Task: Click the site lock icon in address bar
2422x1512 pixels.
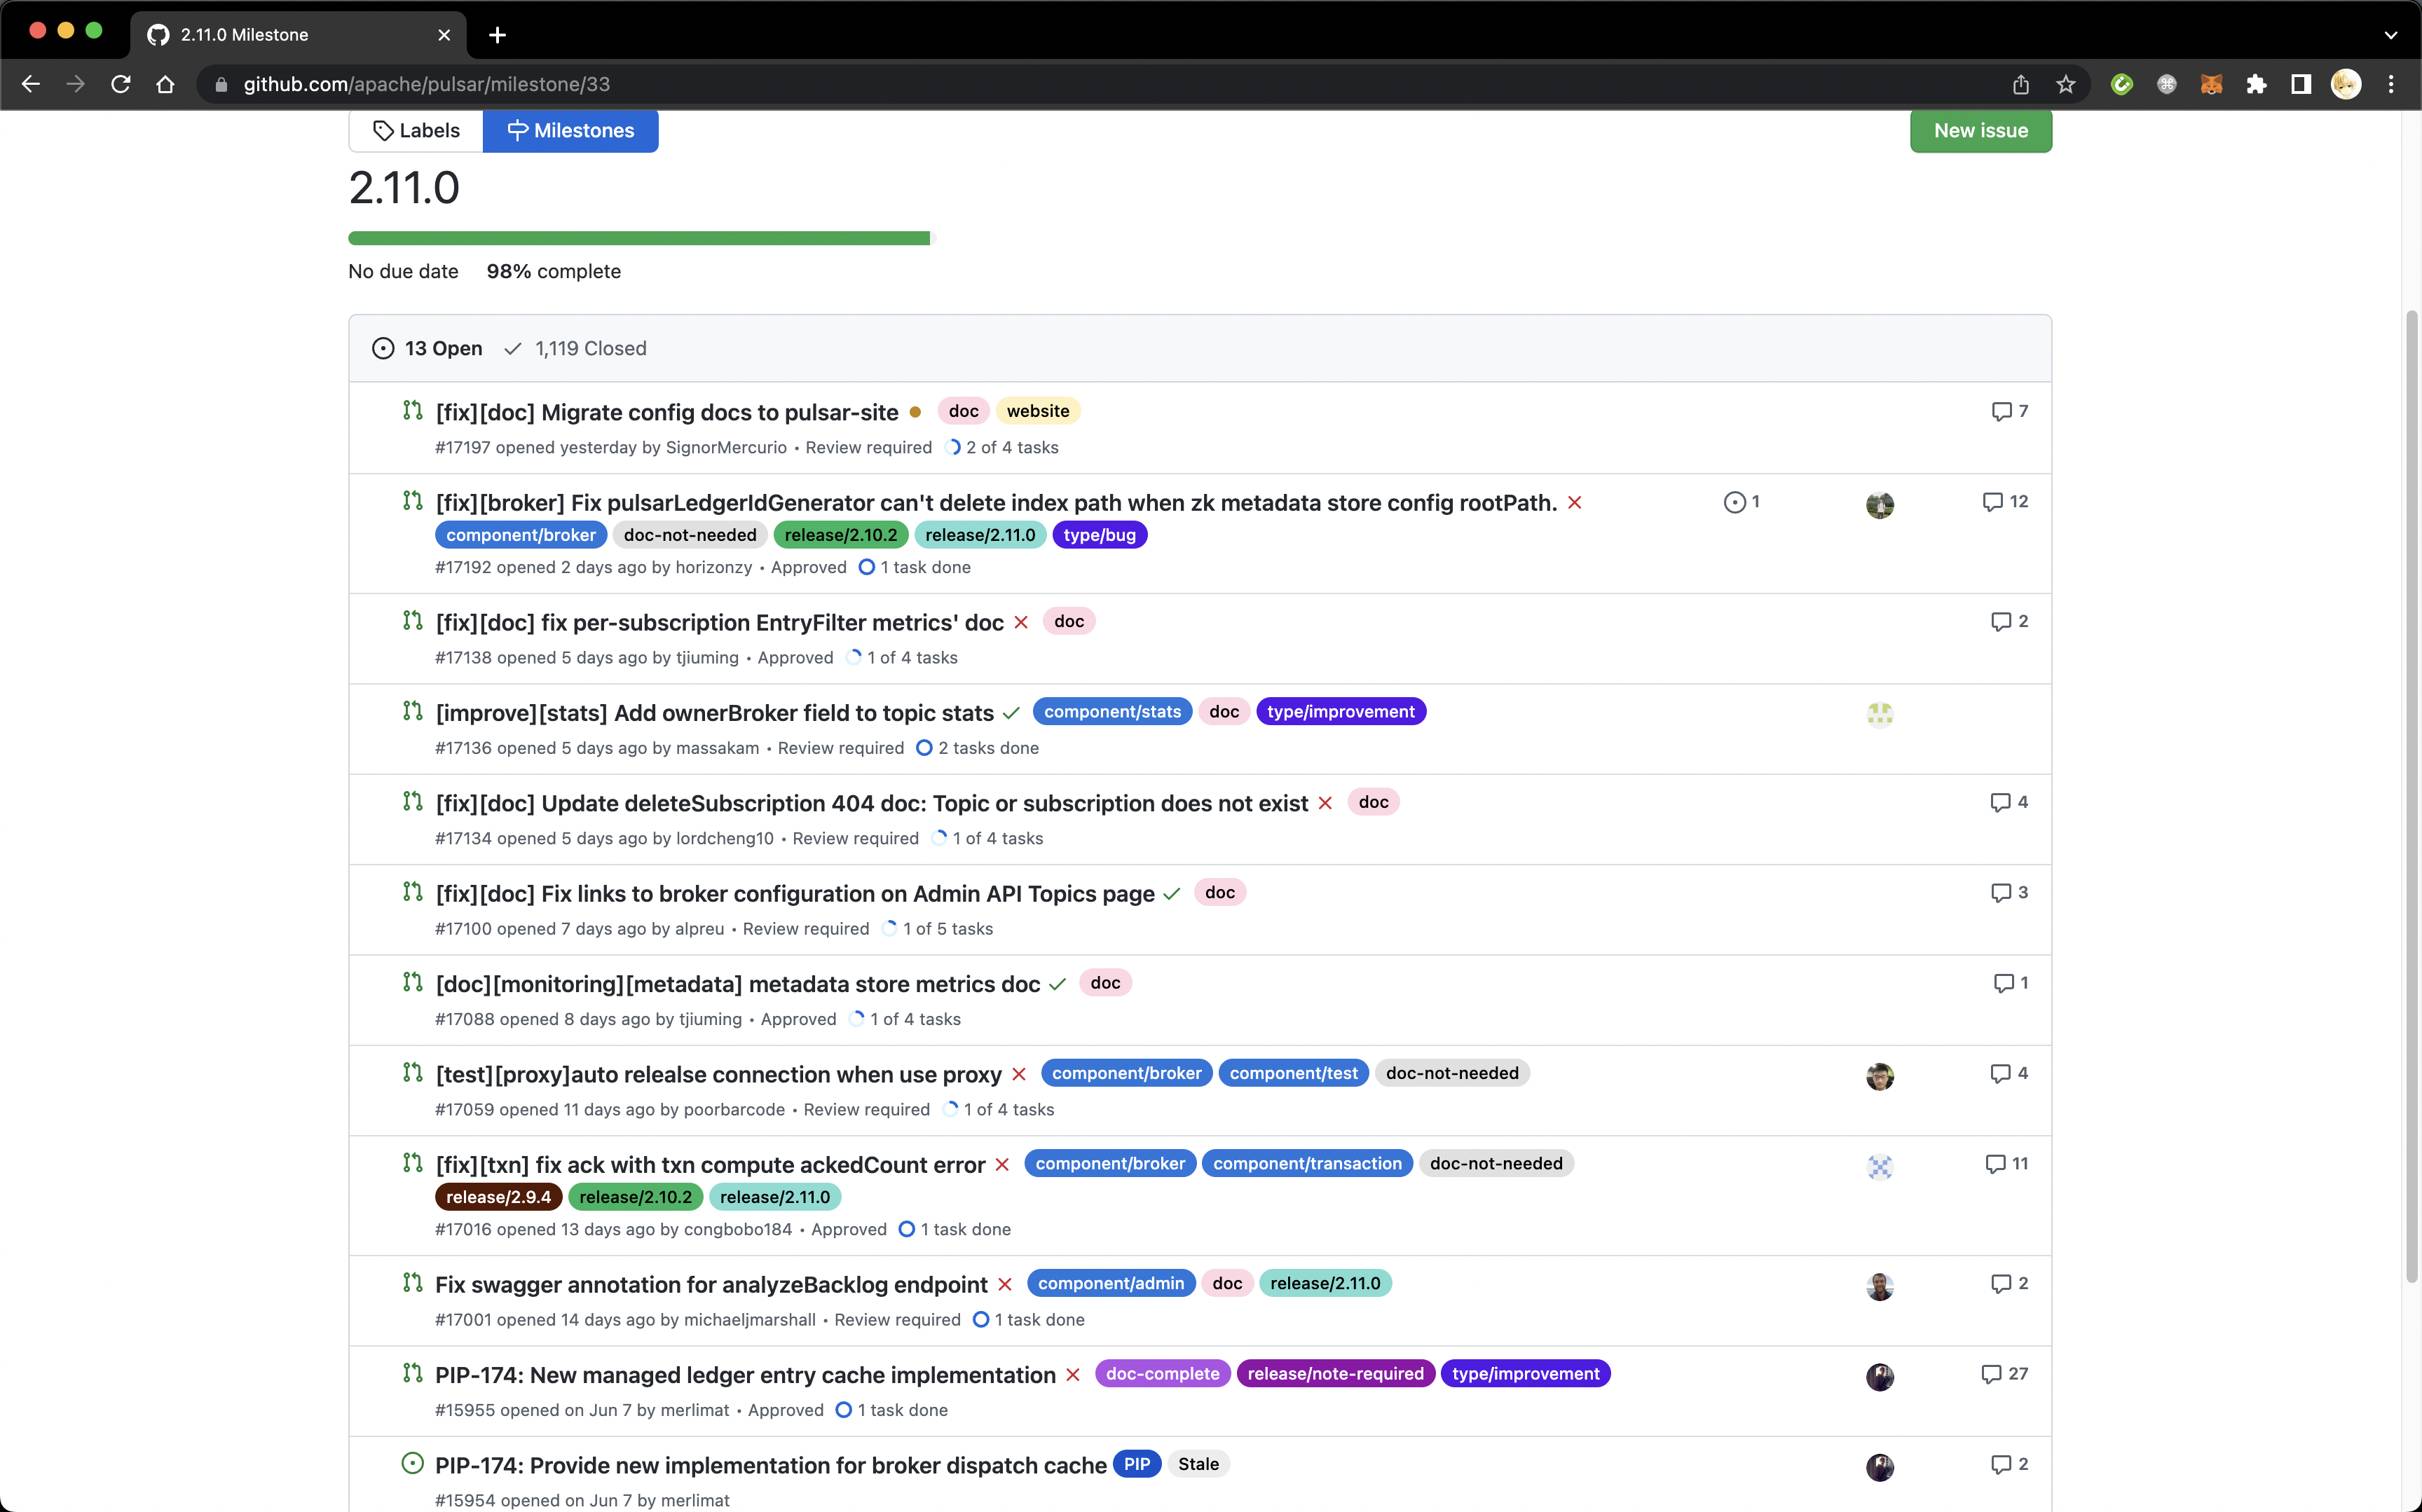Action: coord(221,84)
